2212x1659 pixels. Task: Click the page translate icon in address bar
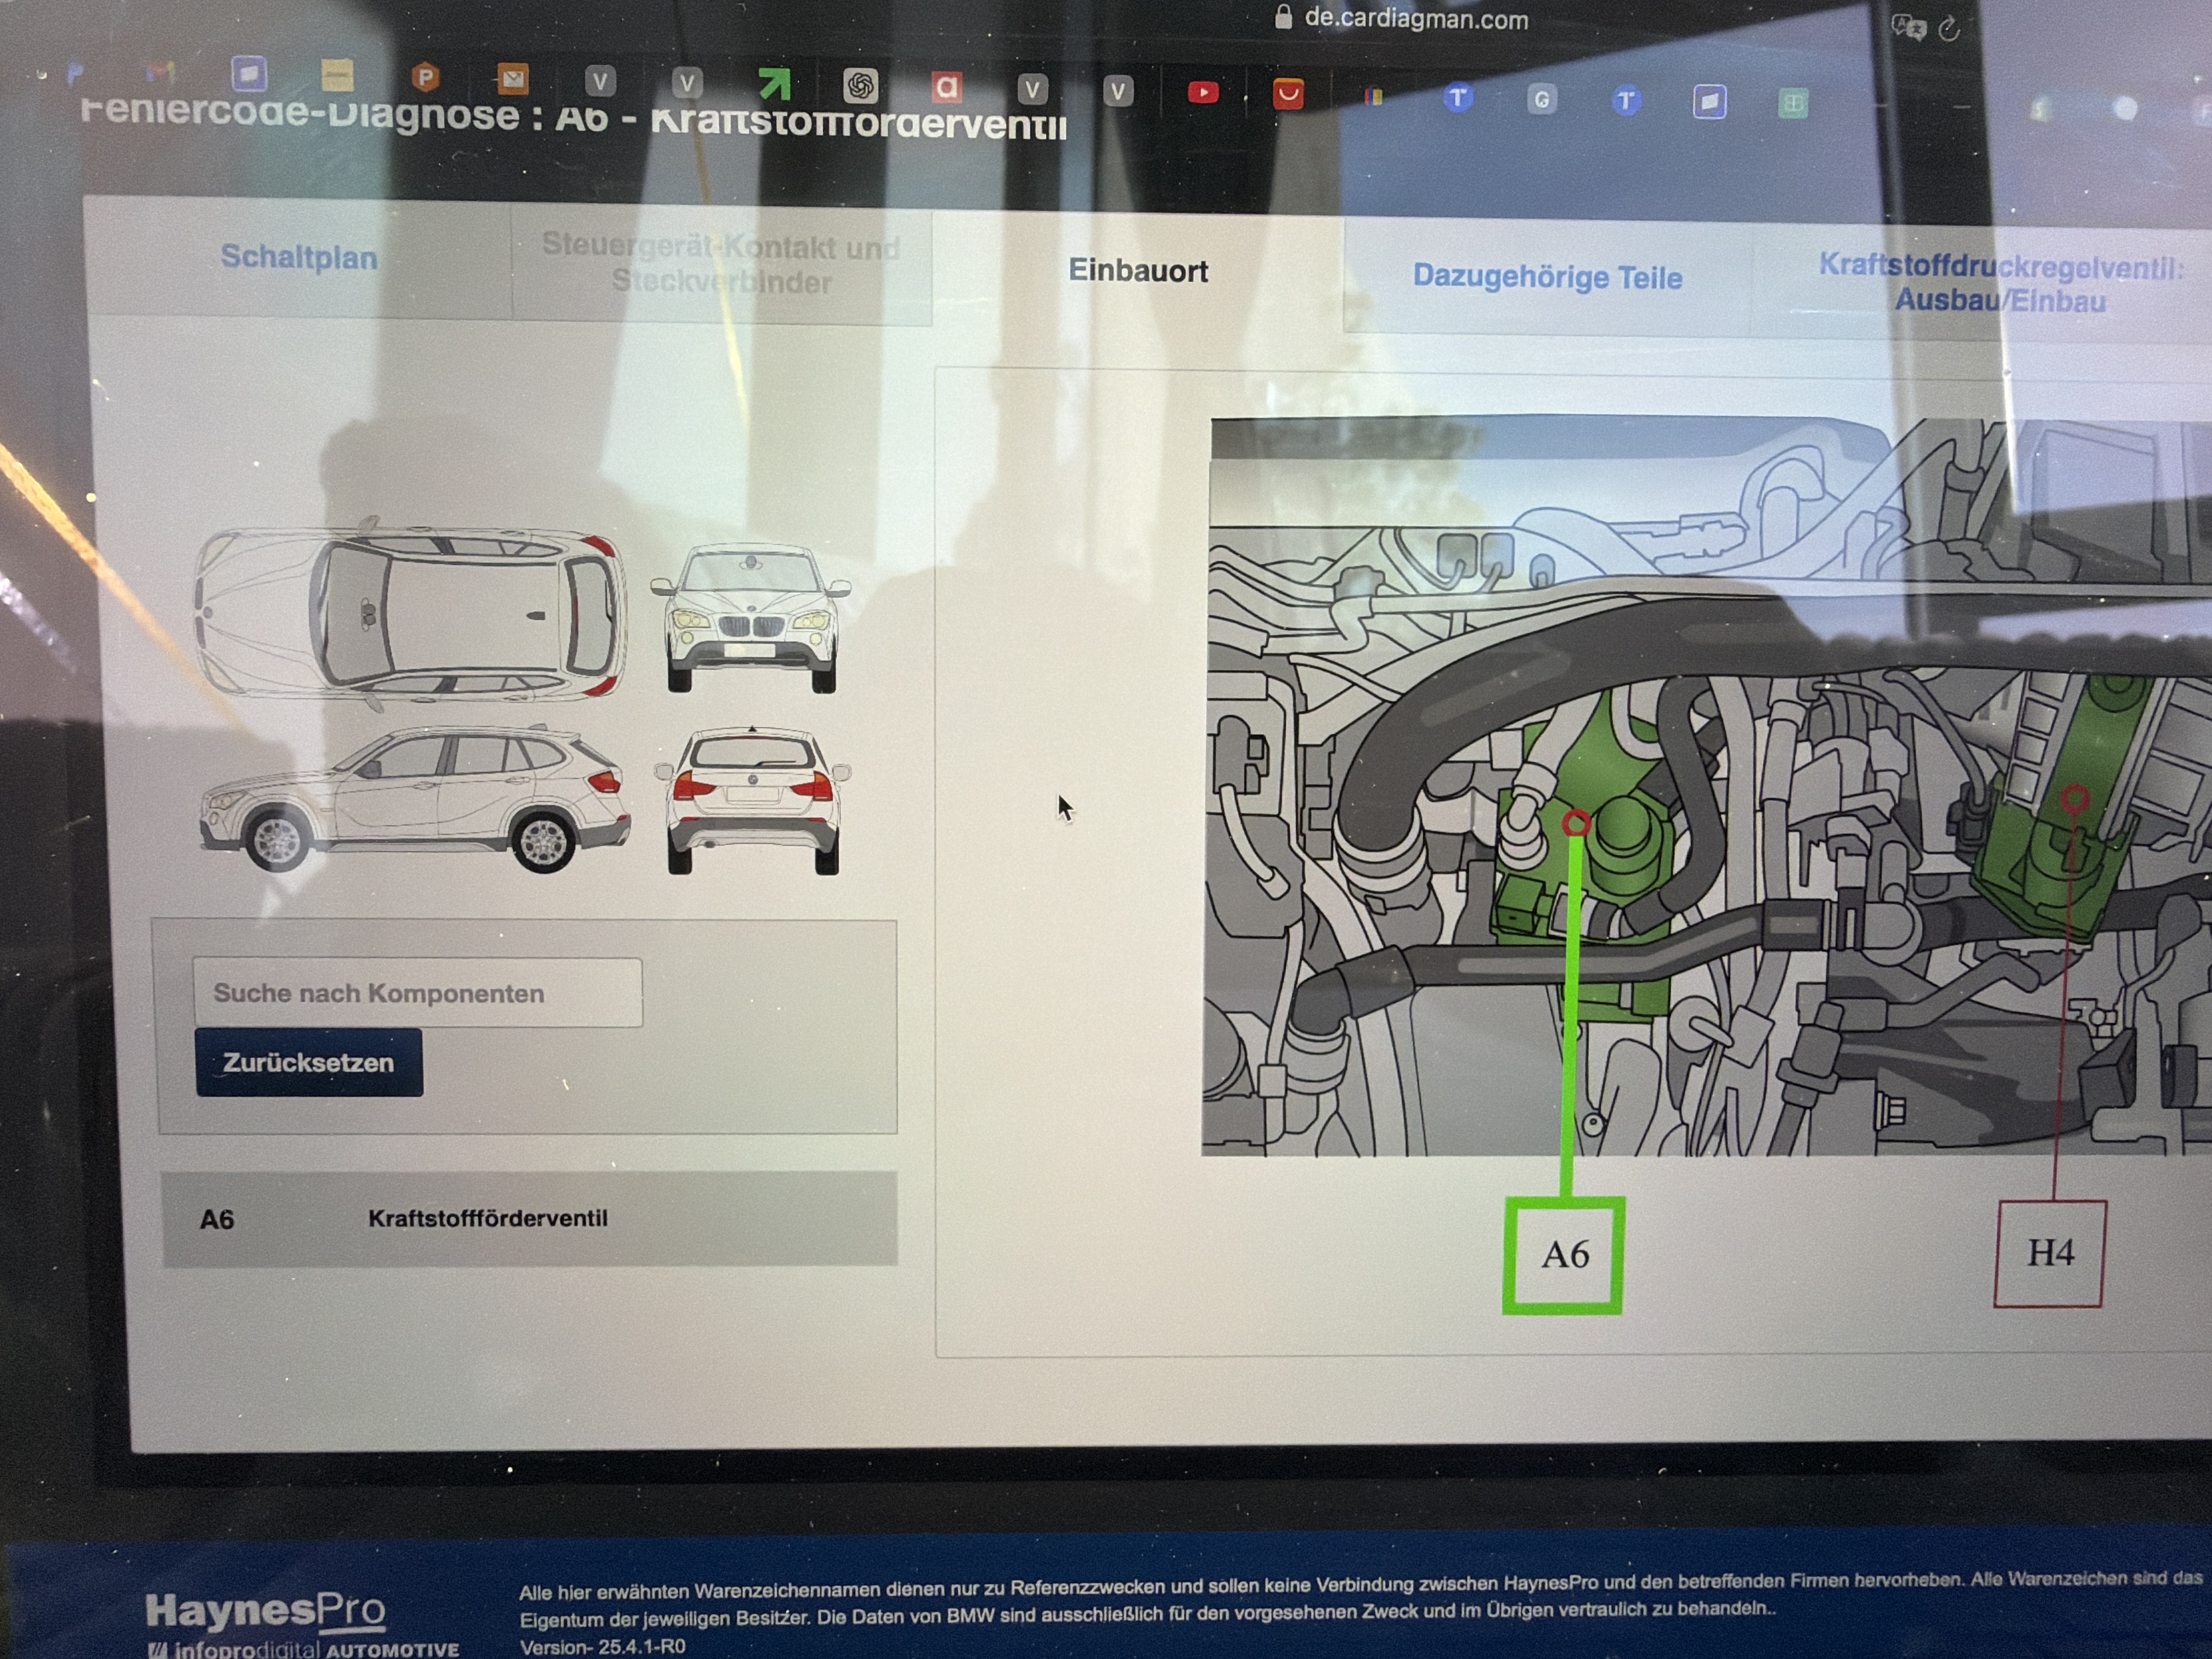click(1908, 27)
